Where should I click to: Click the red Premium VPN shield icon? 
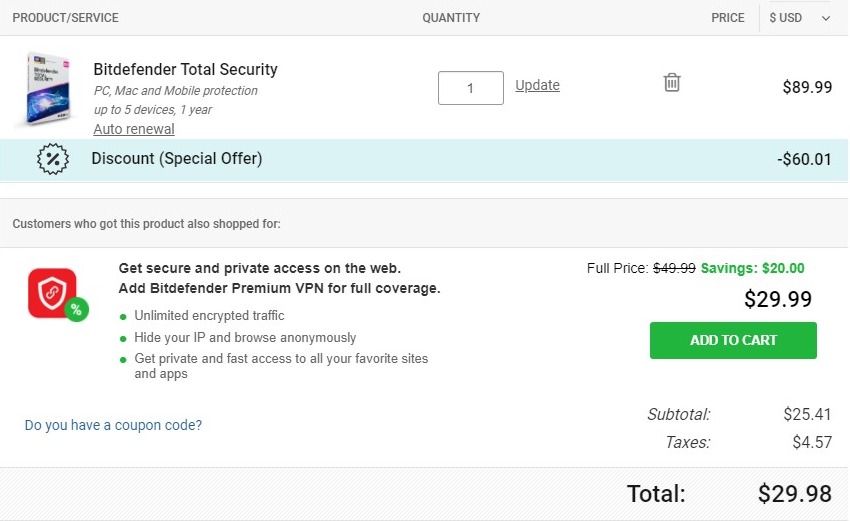tap(52, 292)
